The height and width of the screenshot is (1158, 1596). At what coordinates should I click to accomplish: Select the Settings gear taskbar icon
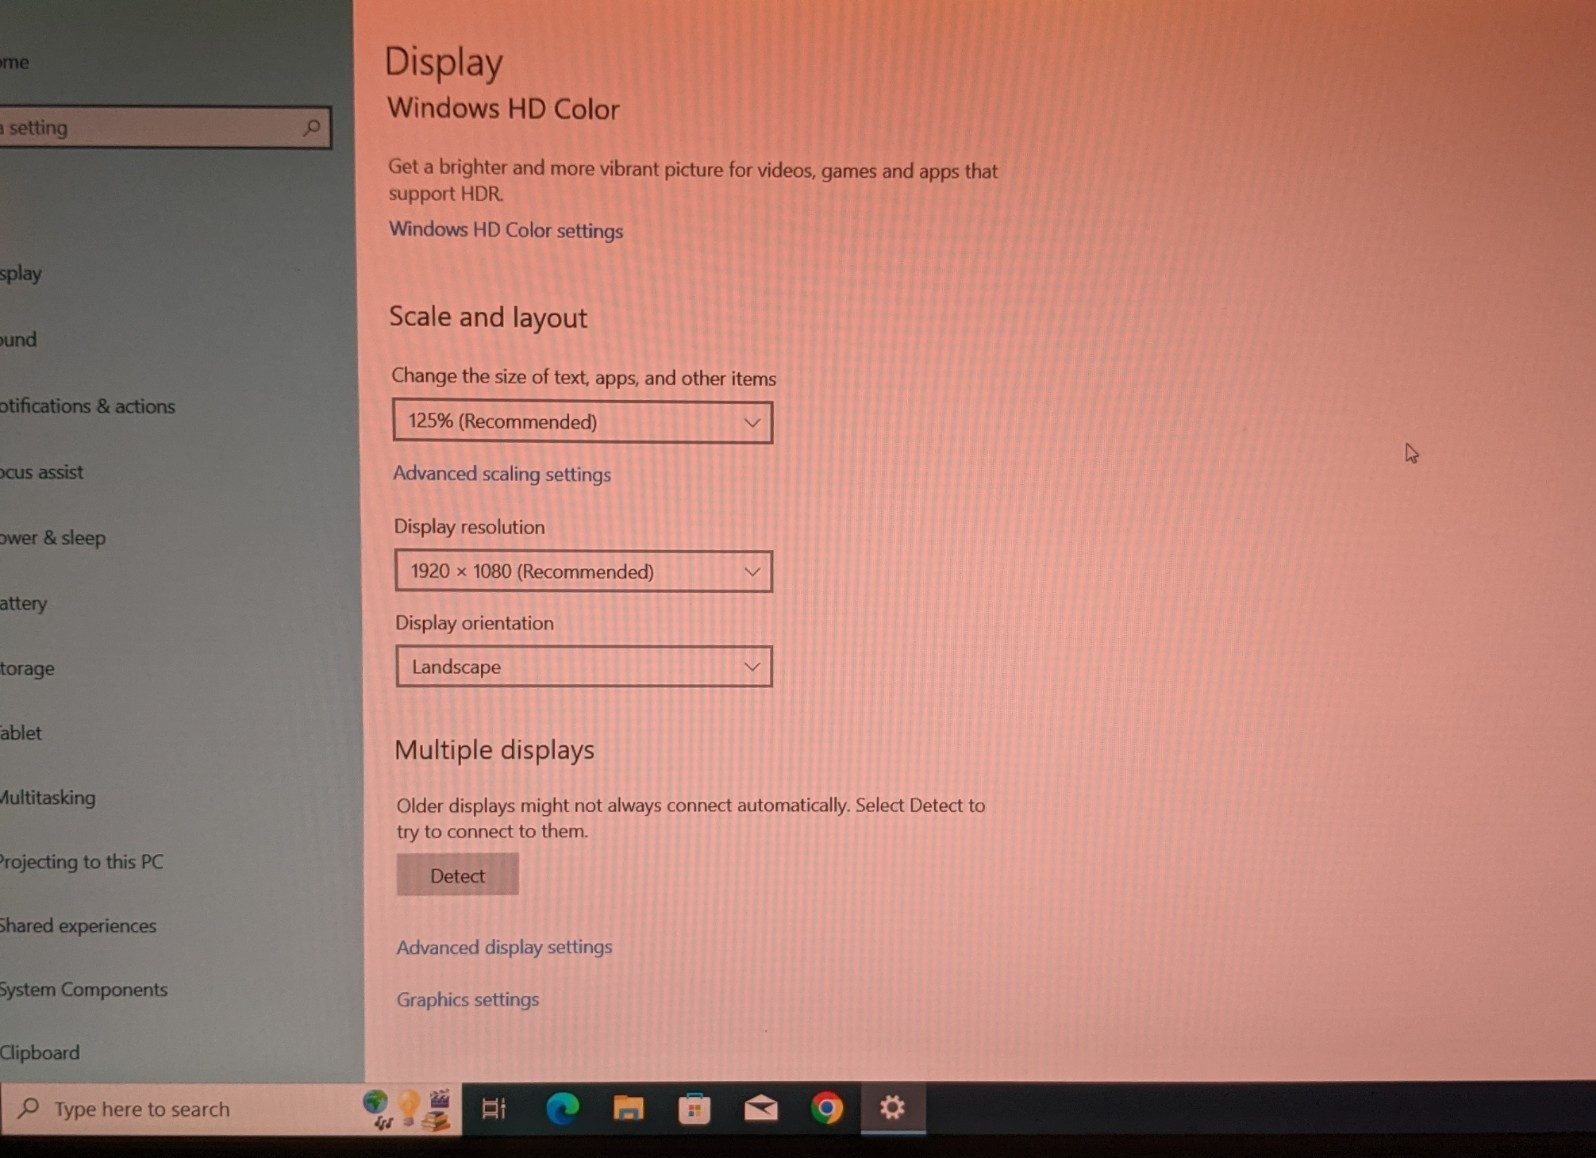click(892, 1107)
